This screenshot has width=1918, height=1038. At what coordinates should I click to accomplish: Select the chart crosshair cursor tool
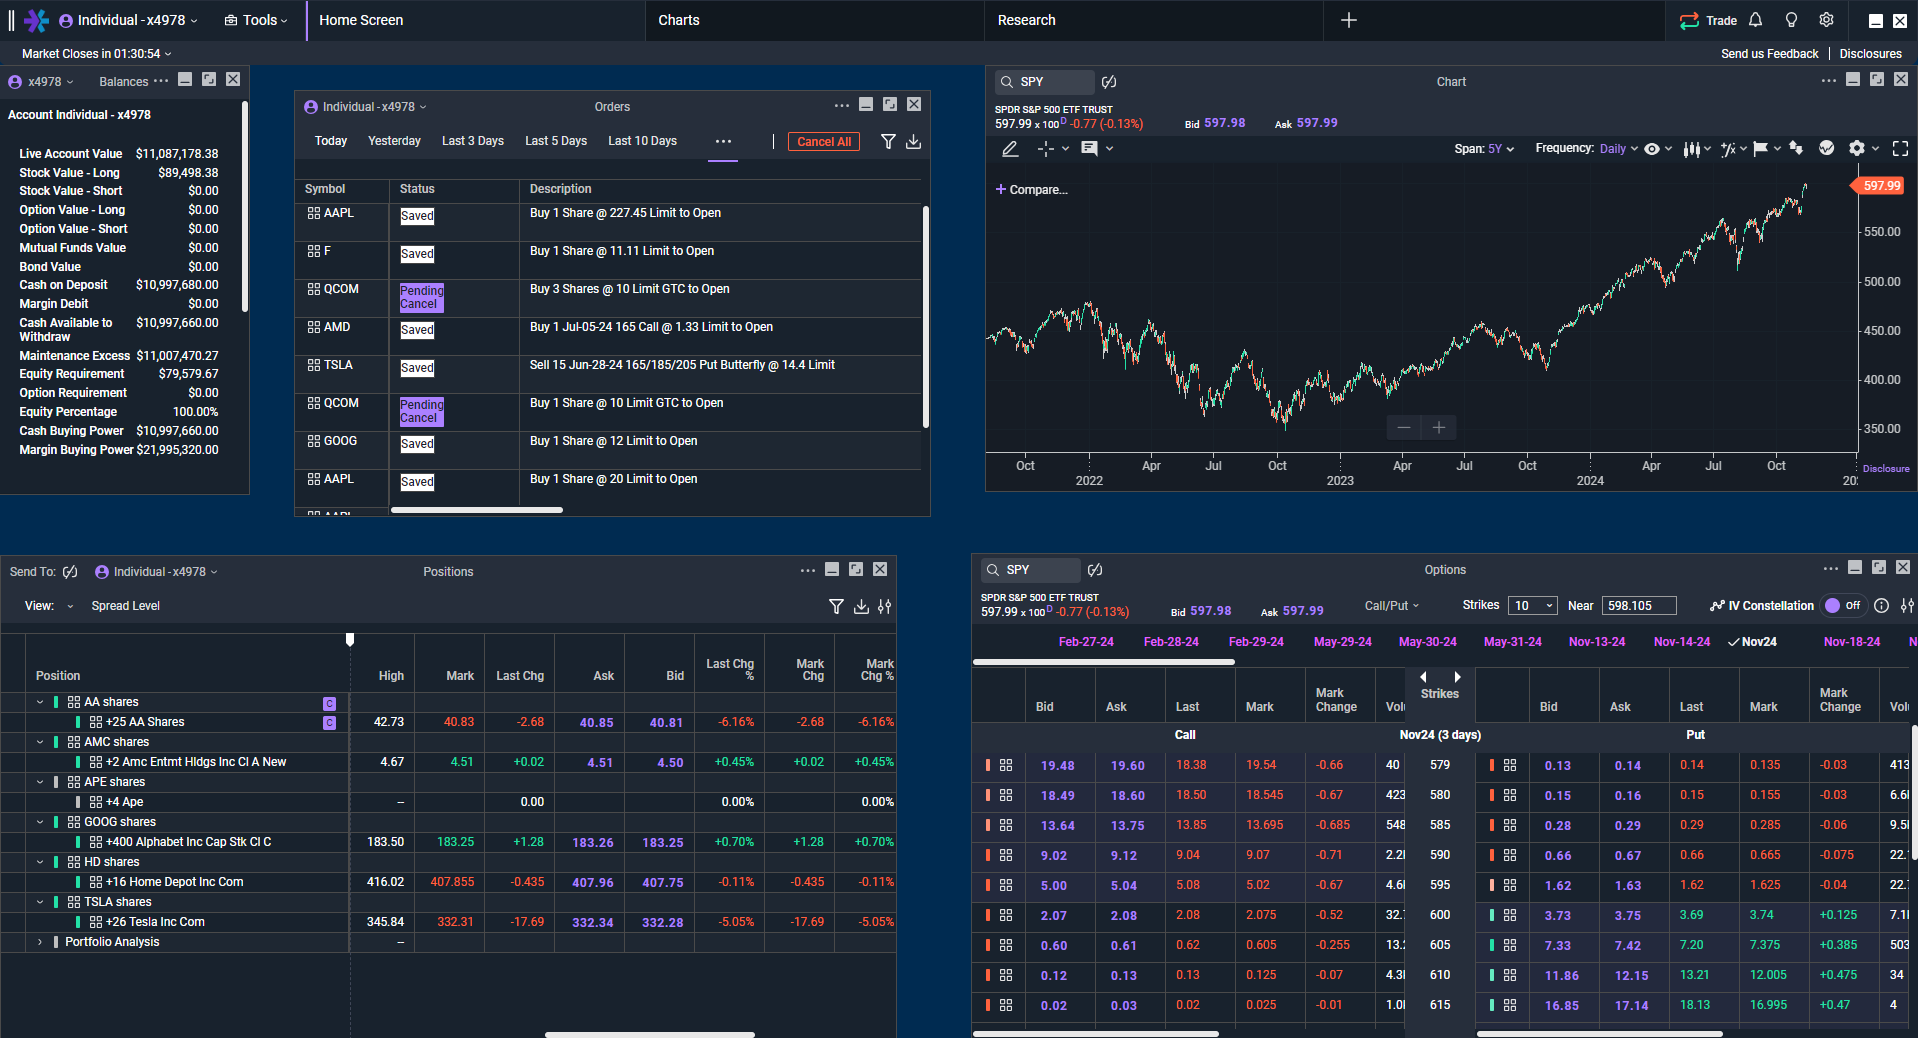(x=1046, y=149)
